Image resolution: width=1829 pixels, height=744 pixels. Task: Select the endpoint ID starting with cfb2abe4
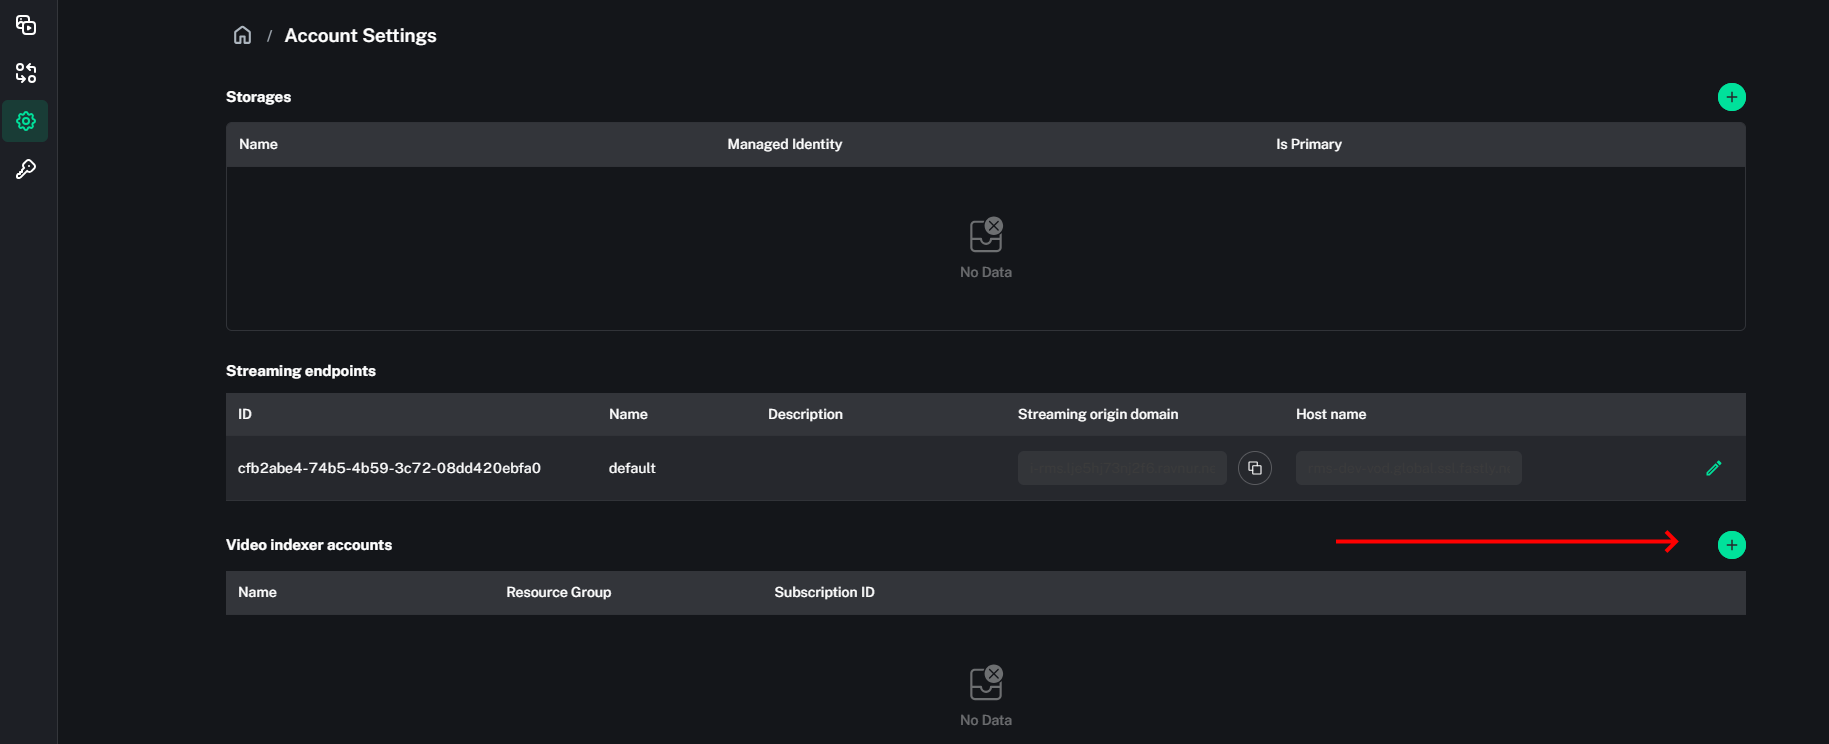(389, 468)
